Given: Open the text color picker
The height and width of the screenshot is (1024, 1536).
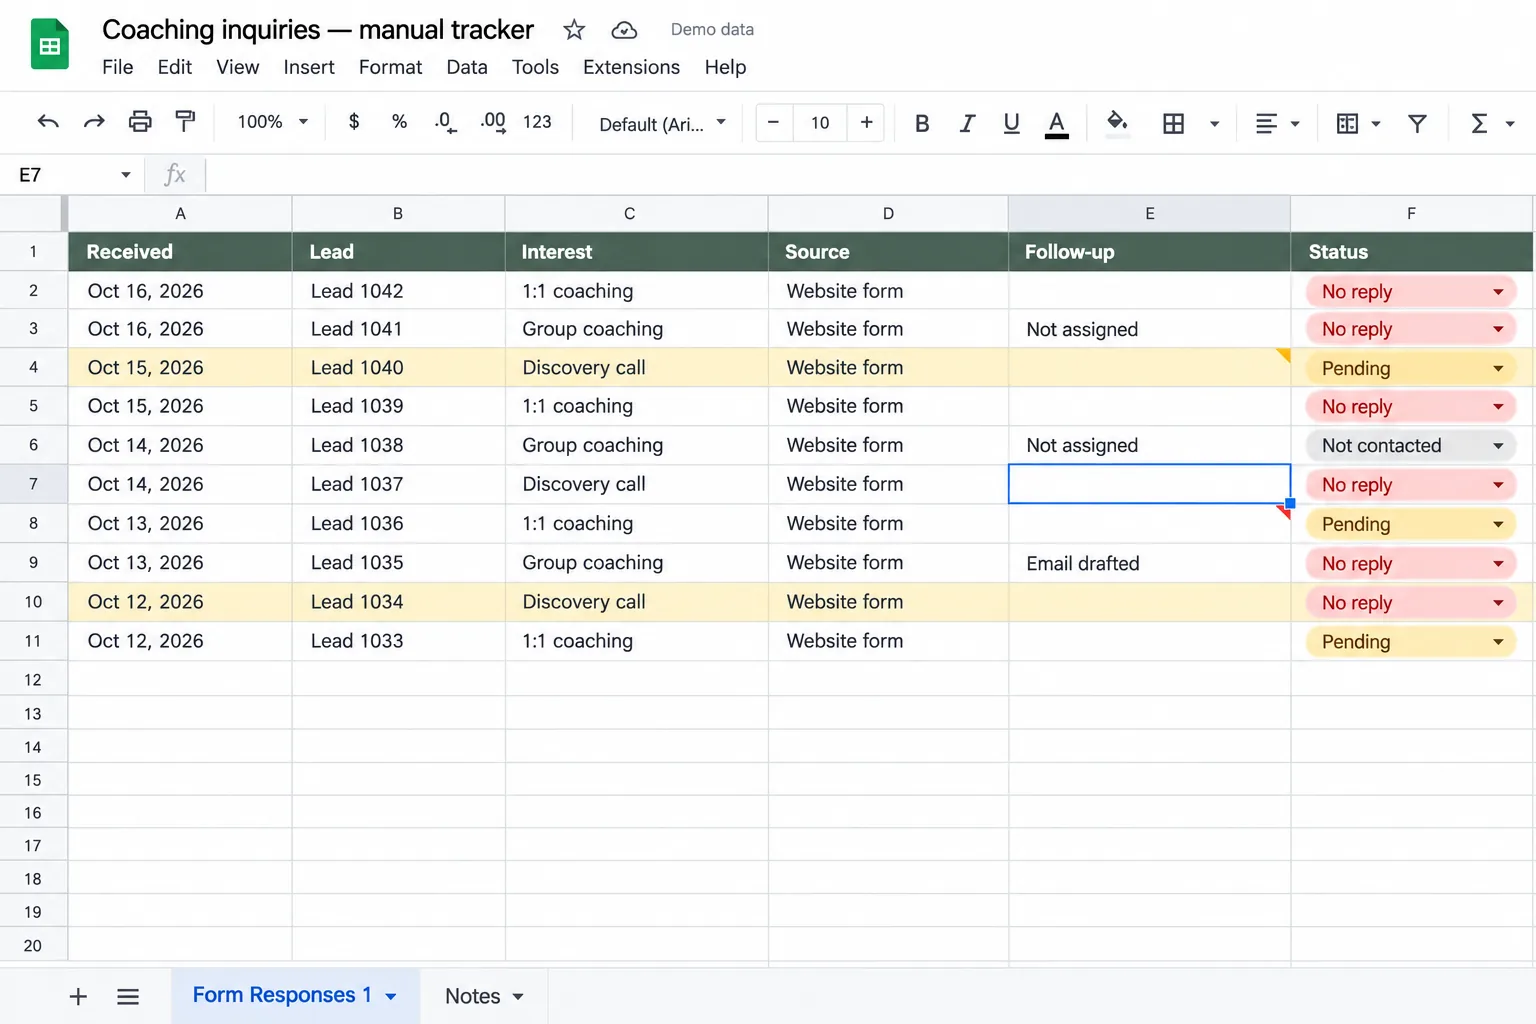Looking at the screenshot, I should [x=1056, y=124].
